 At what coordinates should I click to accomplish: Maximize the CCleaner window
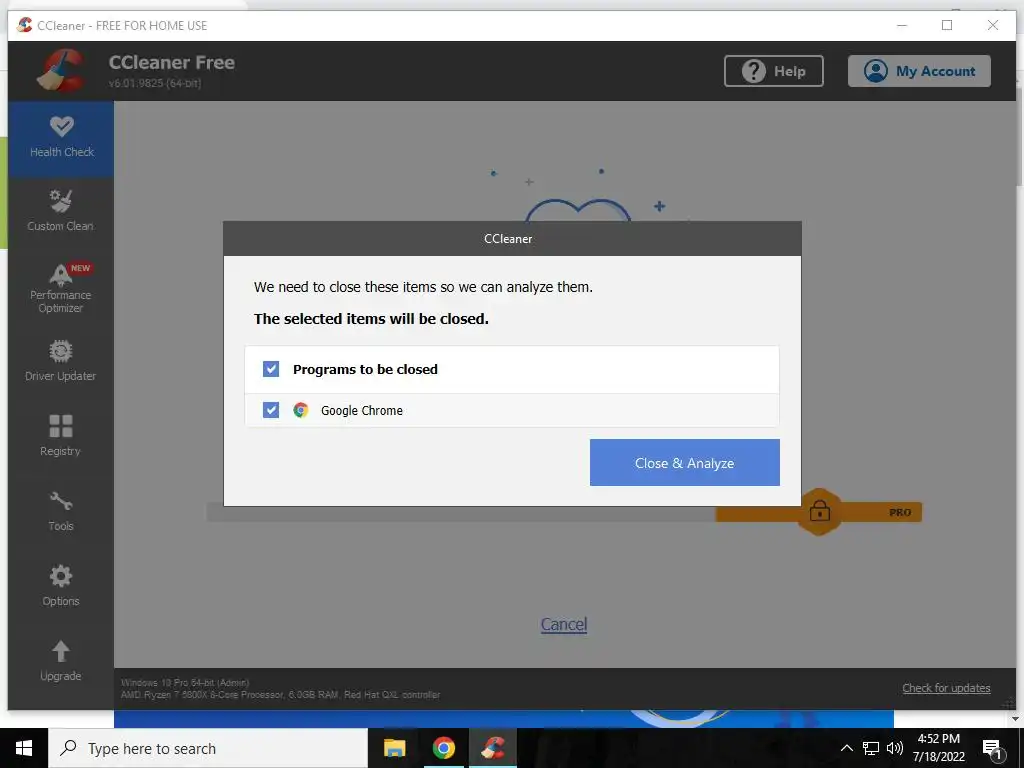tap(947, 25)
